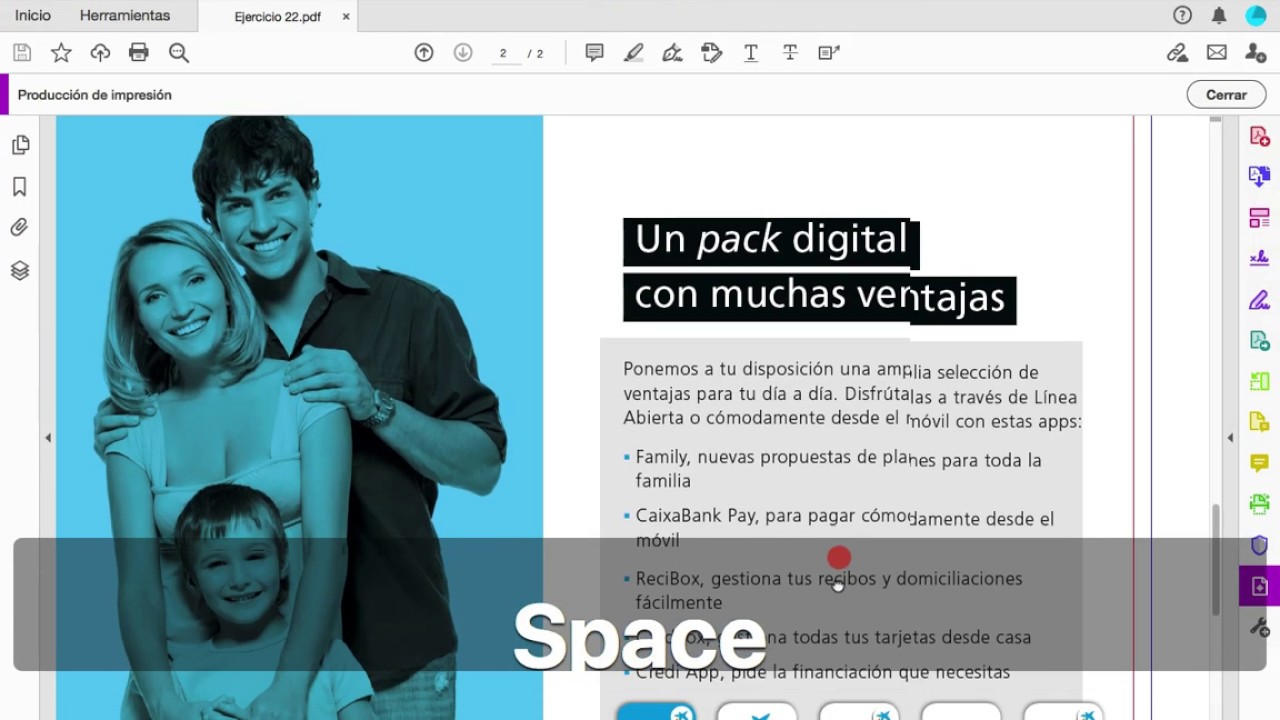Send file by email envelope icon
1280x720 pixels.
[x=1217, y=53]
